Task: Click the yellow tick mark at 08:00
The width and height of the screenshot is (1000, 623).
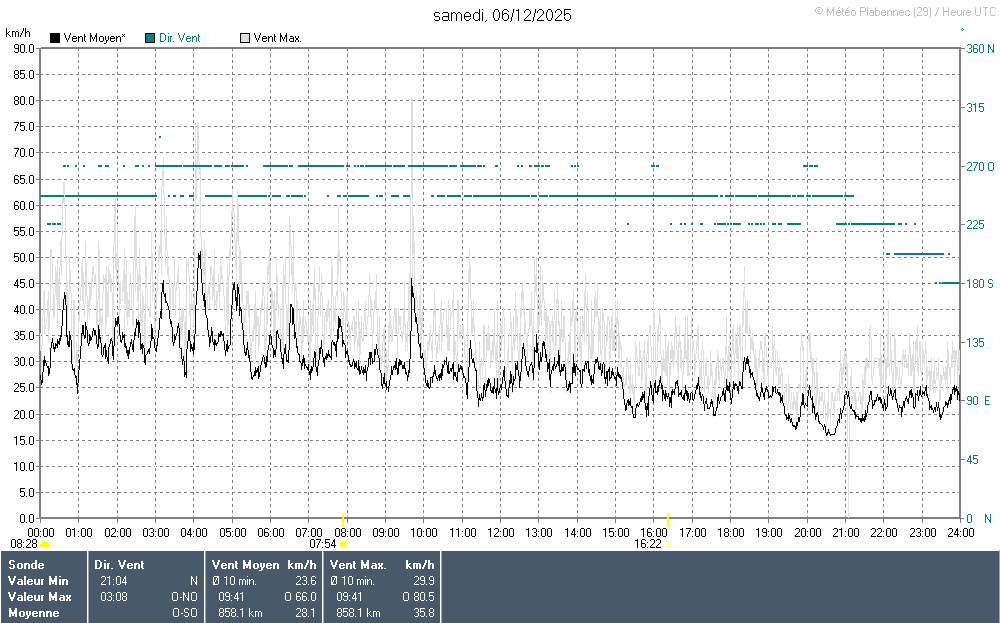Action: (x=343, y=520)
